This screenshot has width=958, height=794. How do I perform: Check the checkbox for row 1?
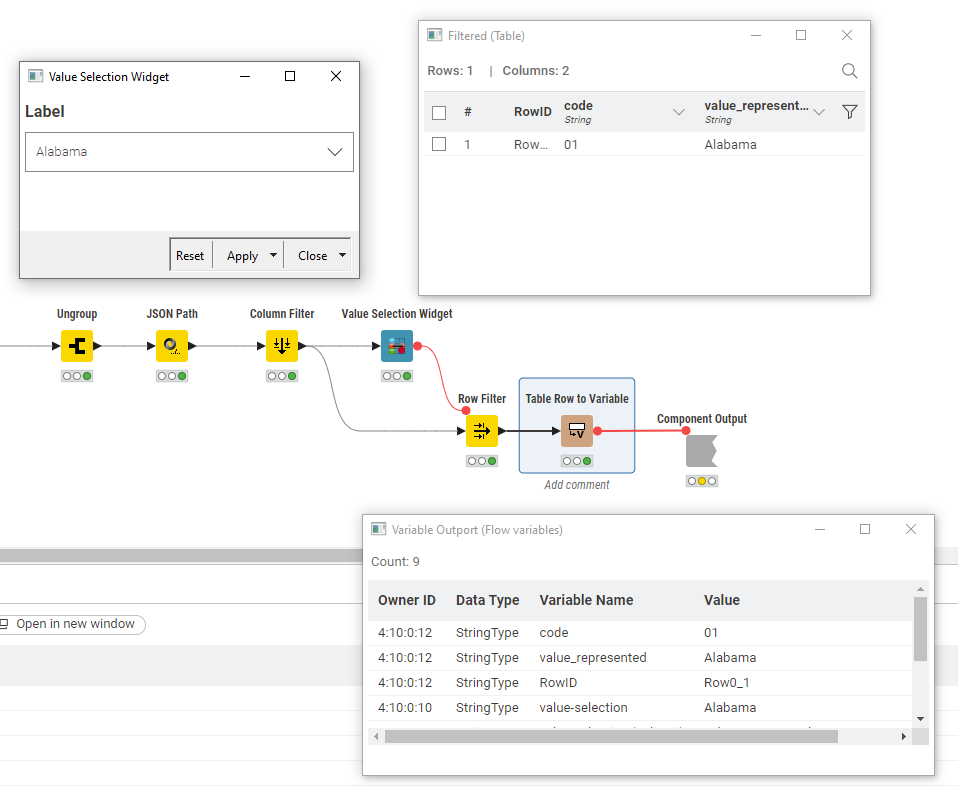click(x=438, y=144)
